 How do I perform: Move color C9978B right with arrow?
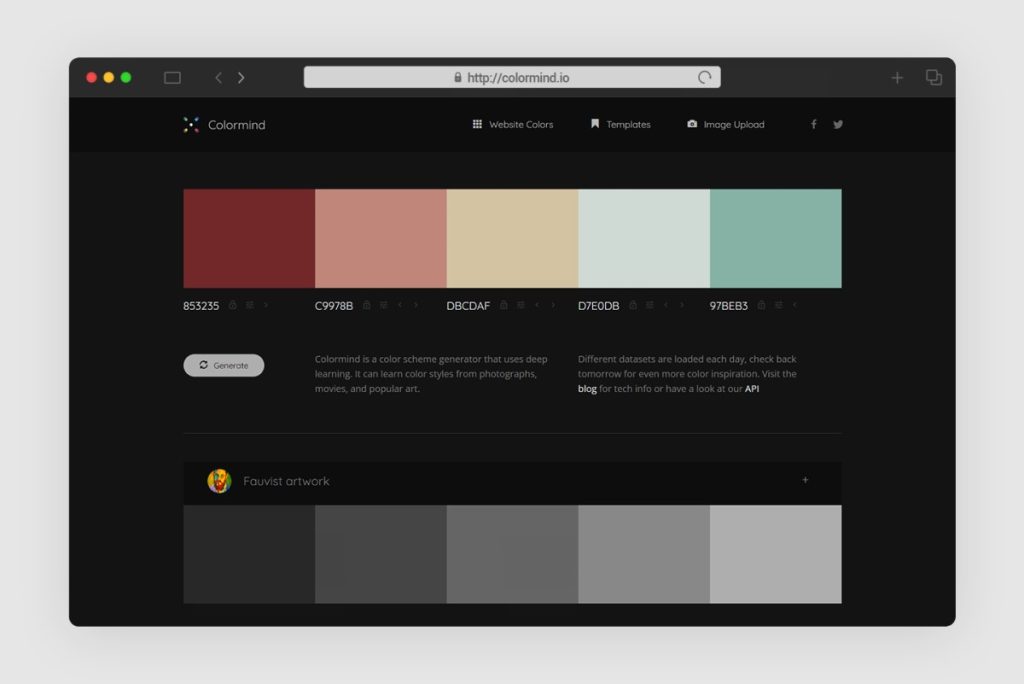click(416, 305)
